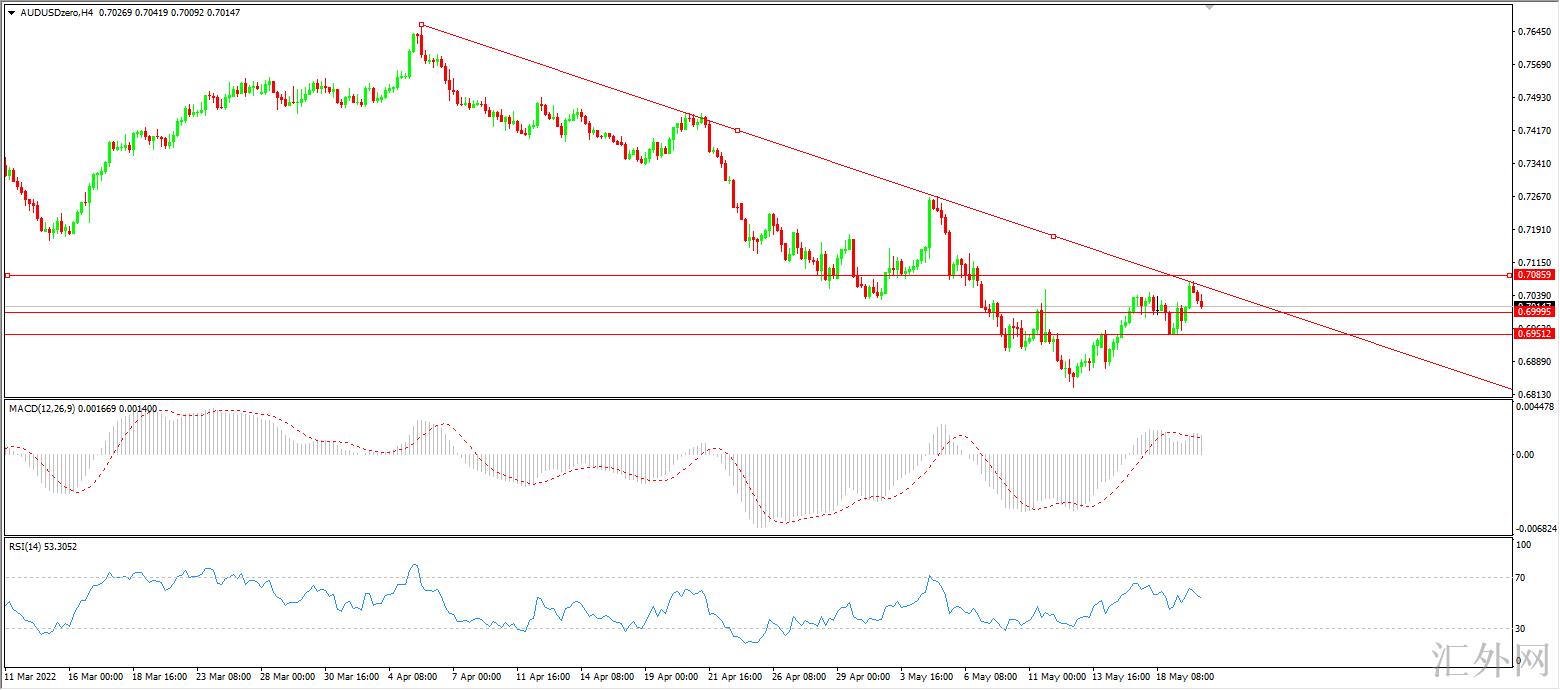Click the open price 0.70269 in chart header
This screenshot has width=1560, height=690.
click(x=117, y=13)
